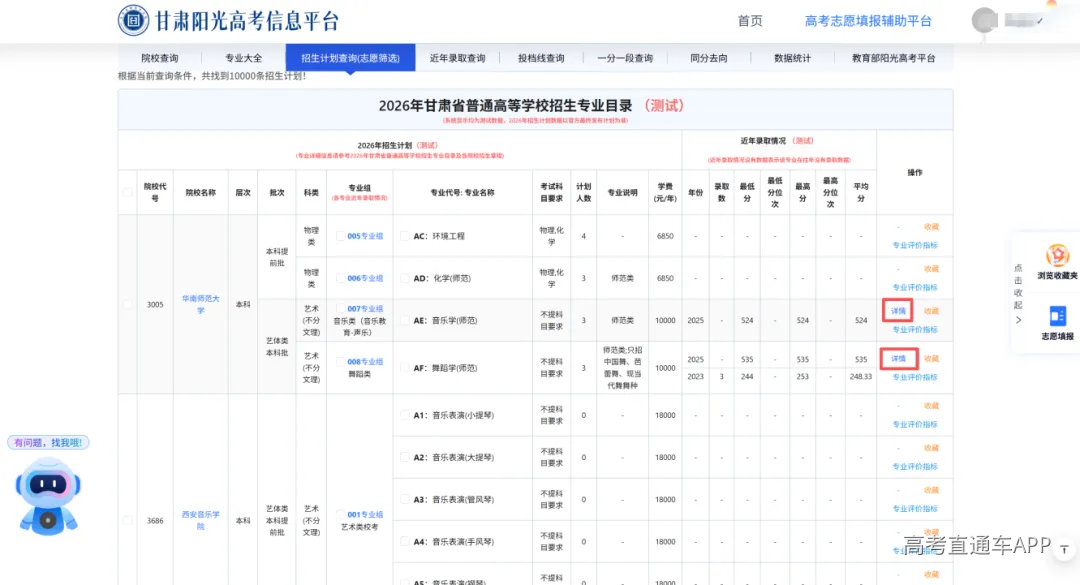Image resolution: width=1080 pixels, height=585 pixels.
Task: Check the 005专业组 checkbox
Action: point(340,236)
